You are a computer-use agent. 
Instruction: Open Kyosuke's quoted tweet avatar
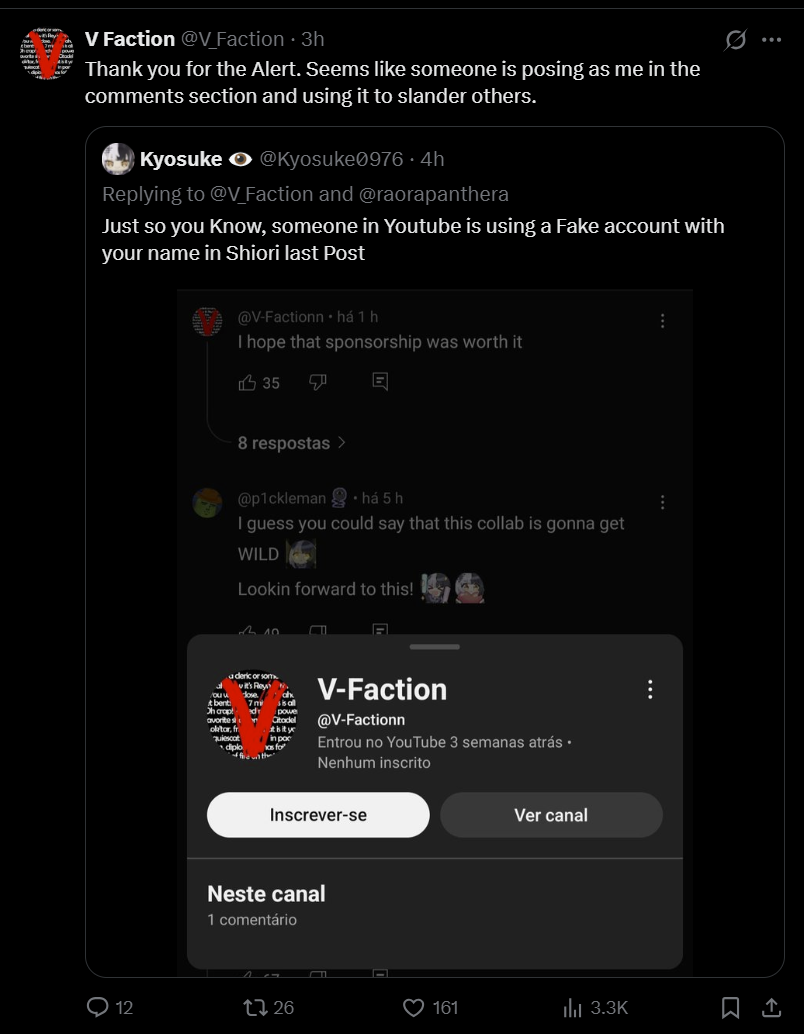click(118, 159)
